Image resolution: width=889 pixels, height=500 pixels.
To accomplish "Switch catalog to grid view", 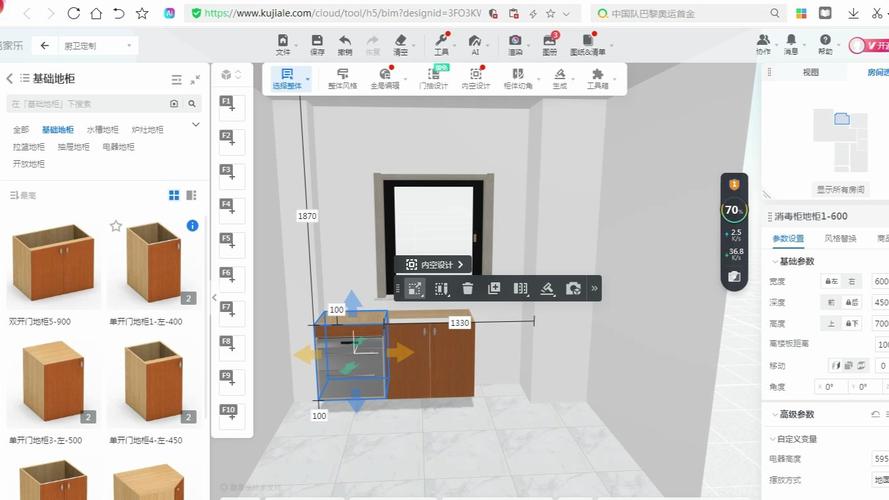I will point(174,195).
